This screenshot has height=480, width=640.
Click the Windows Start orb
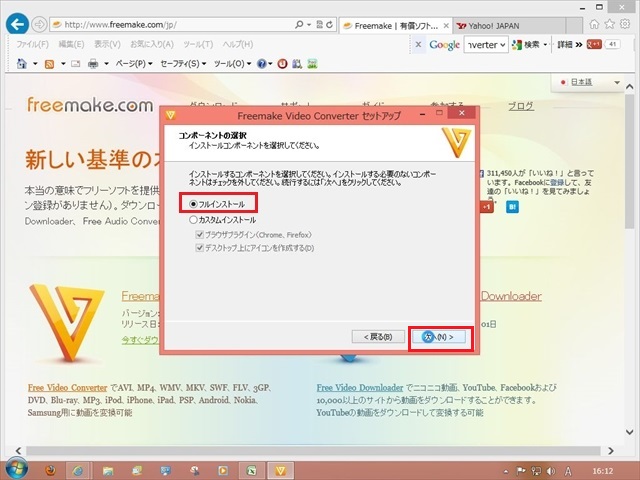16,468
